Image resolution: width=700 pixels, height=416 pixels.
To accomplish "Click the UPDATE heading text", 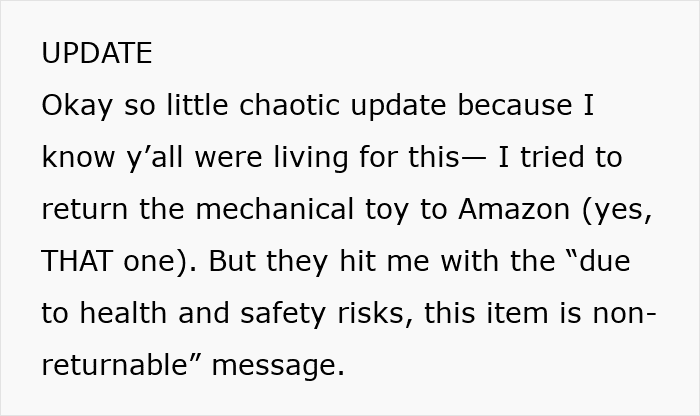I will pos(97,53).
